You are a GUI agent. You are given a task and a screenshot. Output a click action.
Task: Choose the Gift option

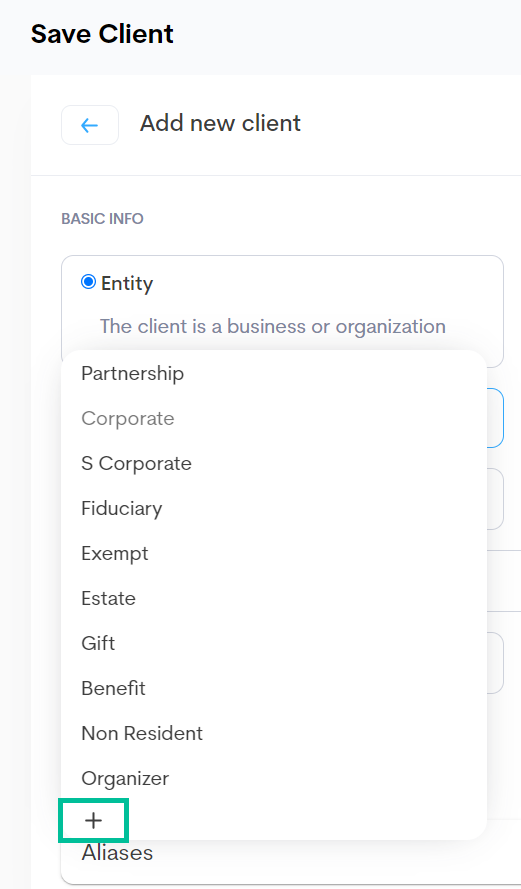[x=274, y=644]
